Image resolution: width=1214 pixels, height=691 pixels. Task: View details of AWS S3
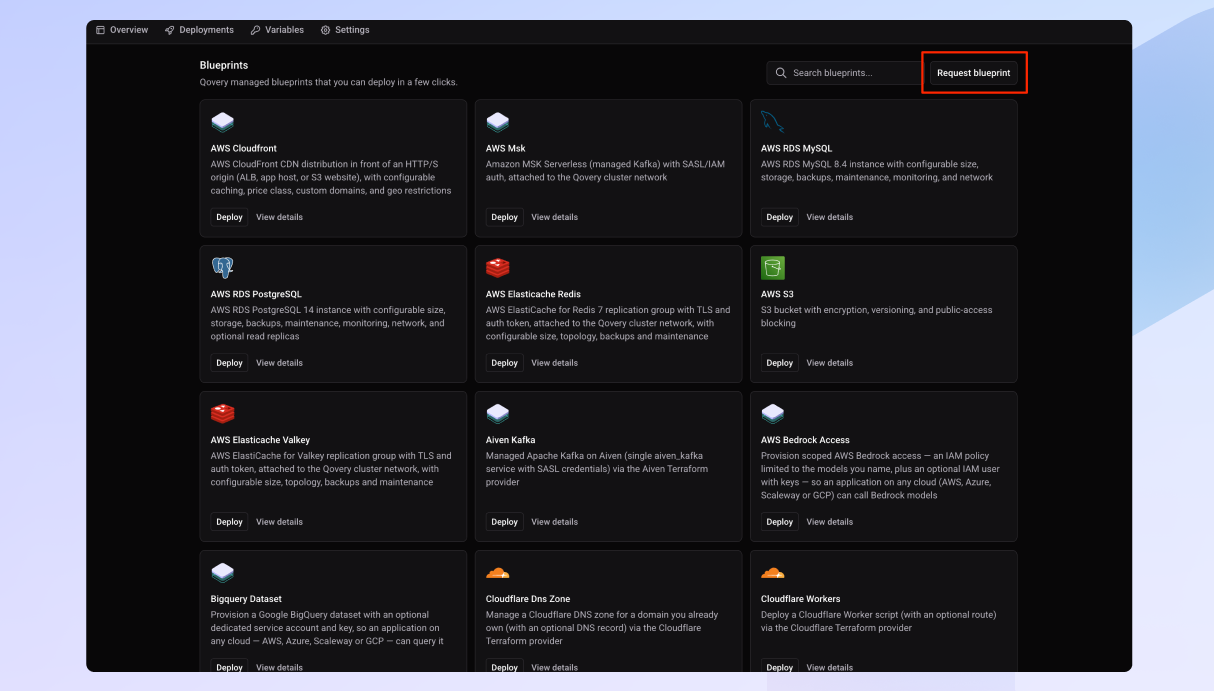click(x=829, y=363)
